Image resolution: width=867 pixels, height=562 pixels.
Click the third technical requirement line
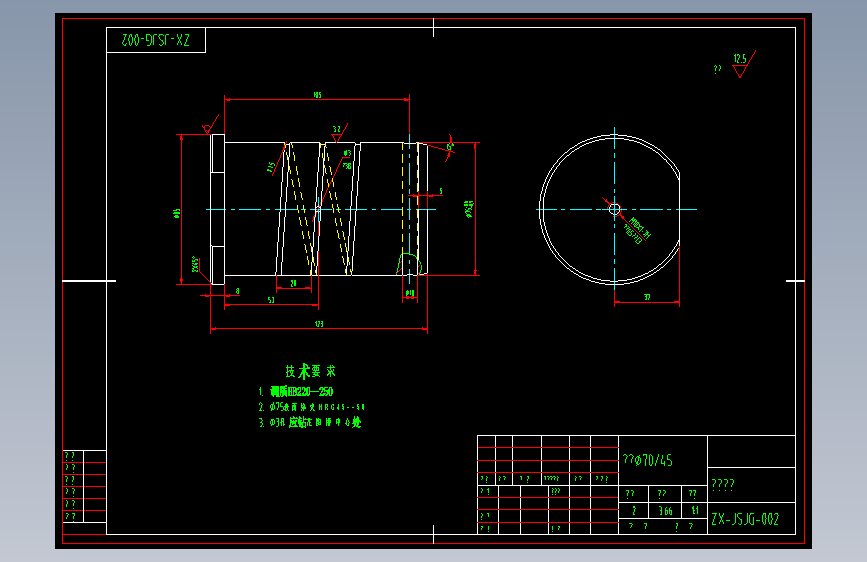click(x=310, y=423)
